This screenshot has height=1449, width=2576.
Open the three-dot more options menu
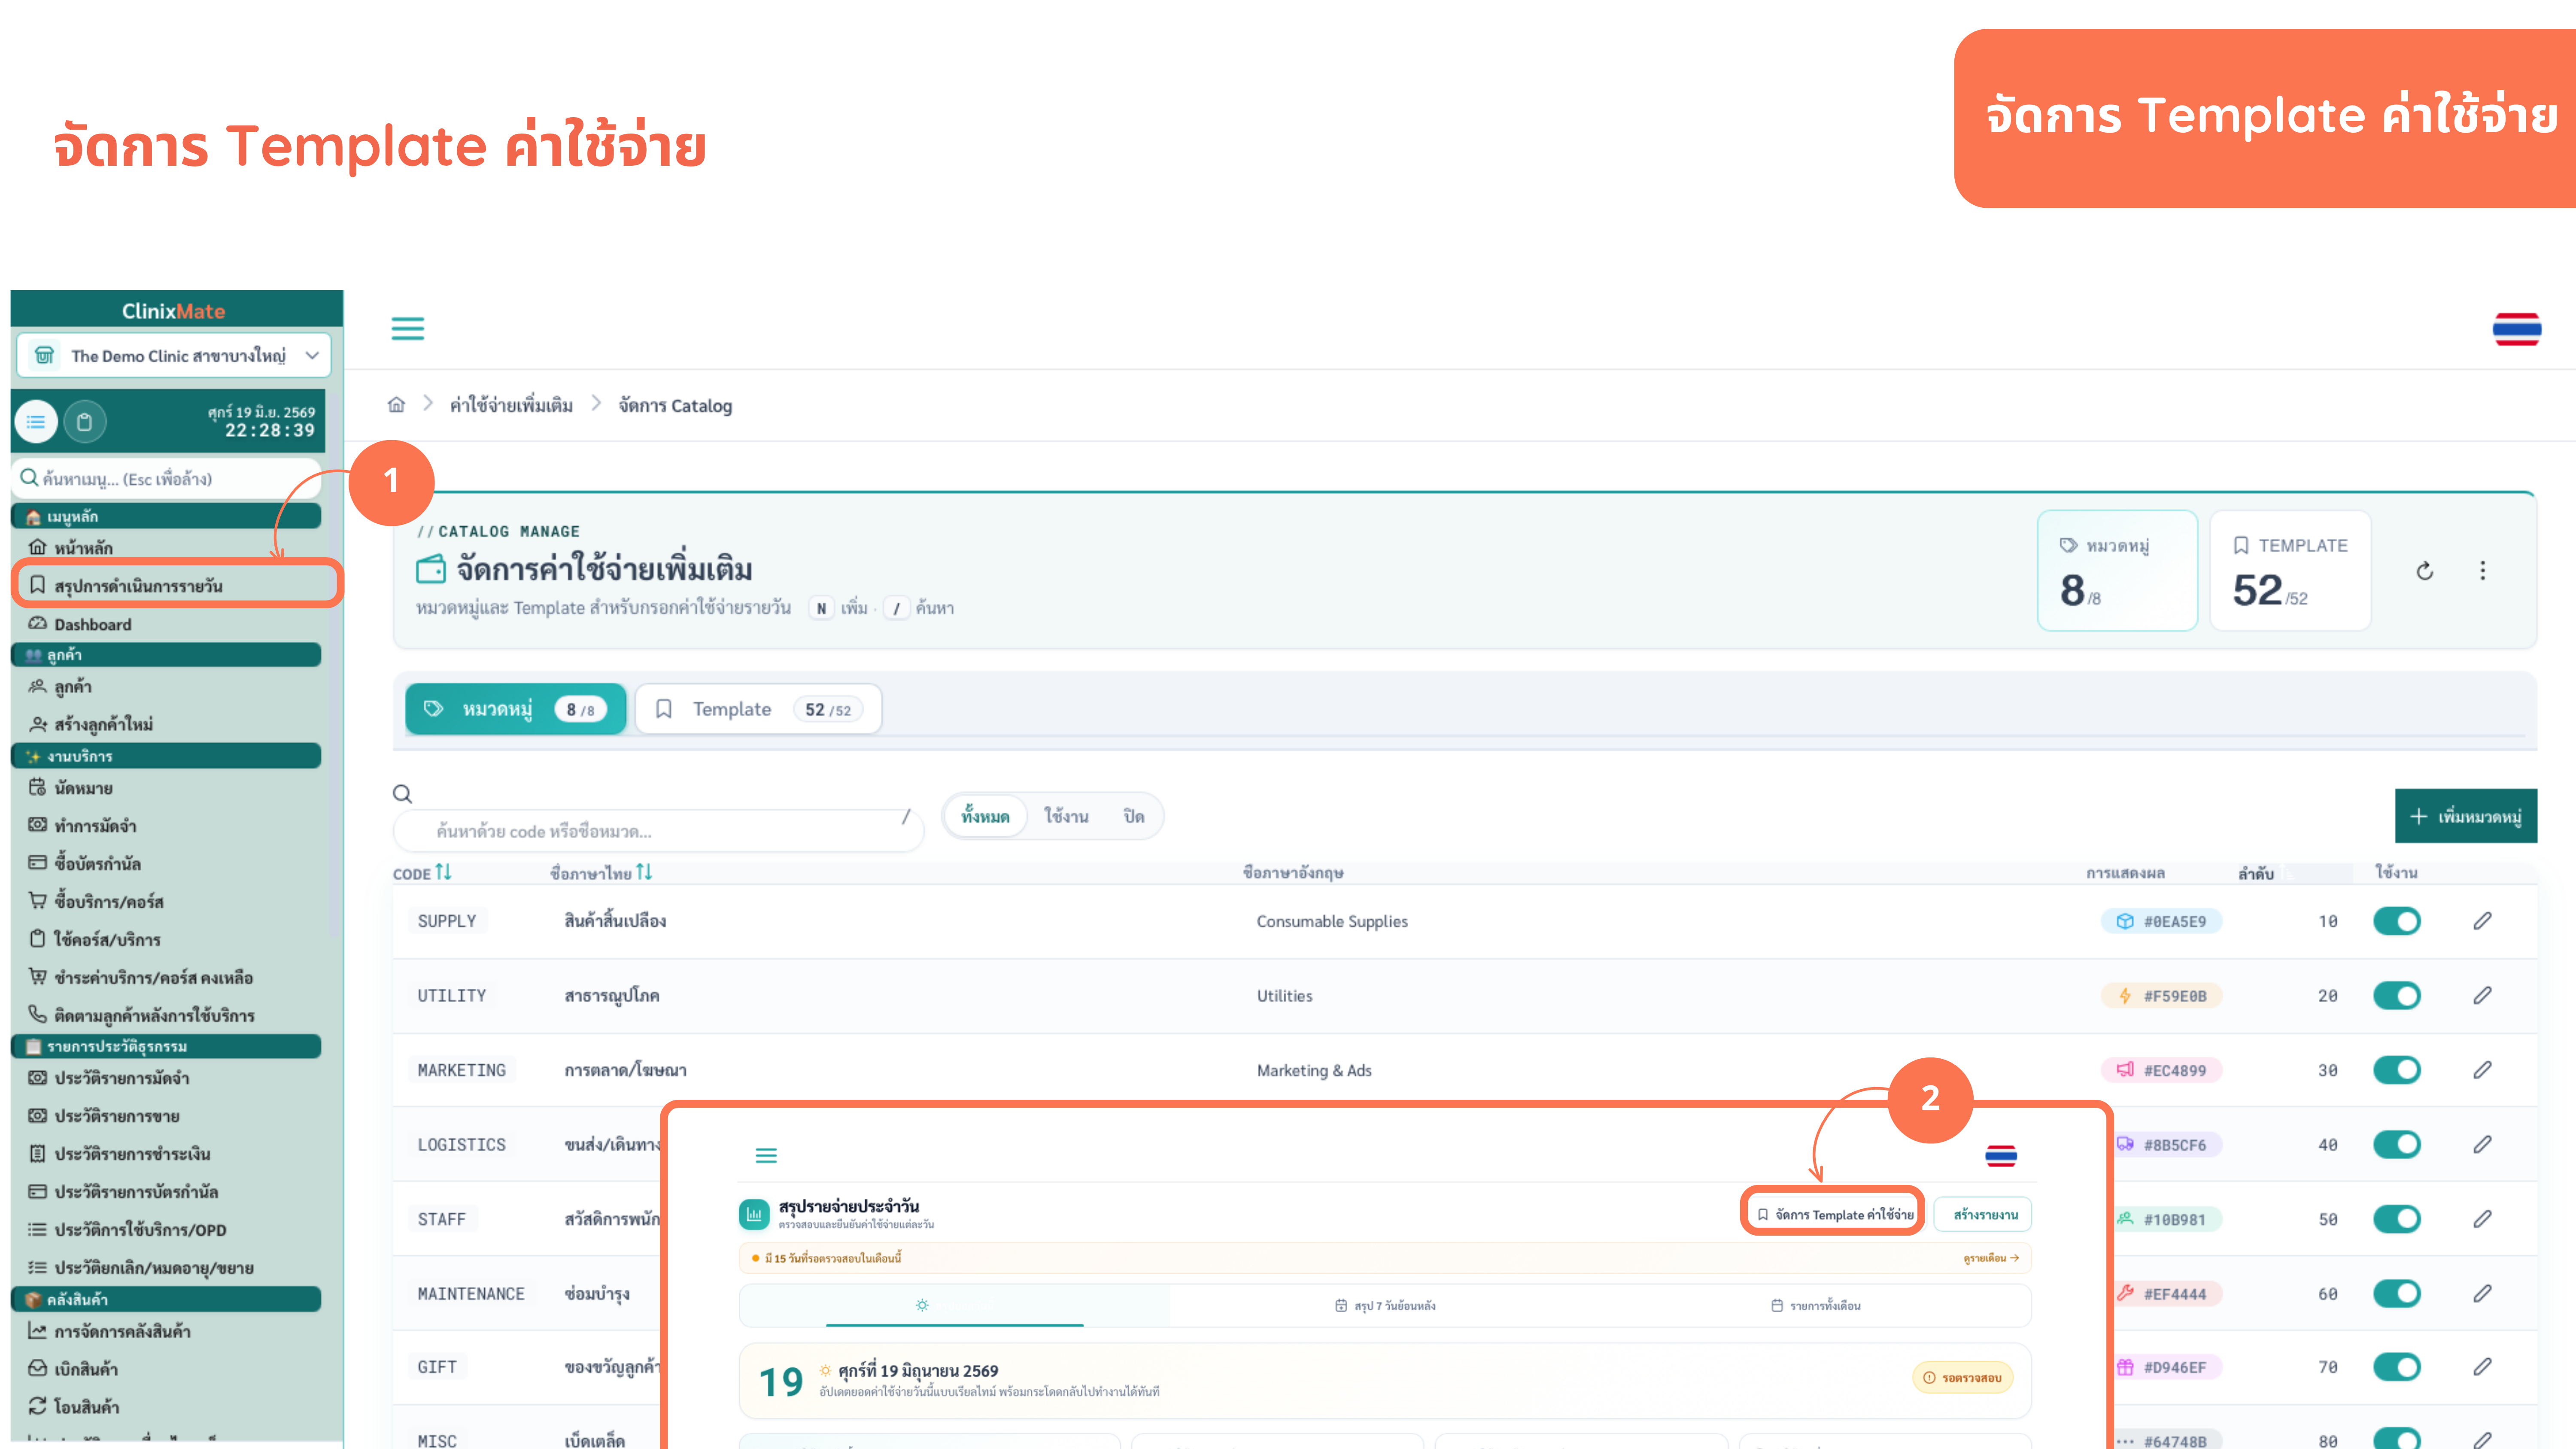[x=2482, y=571]
